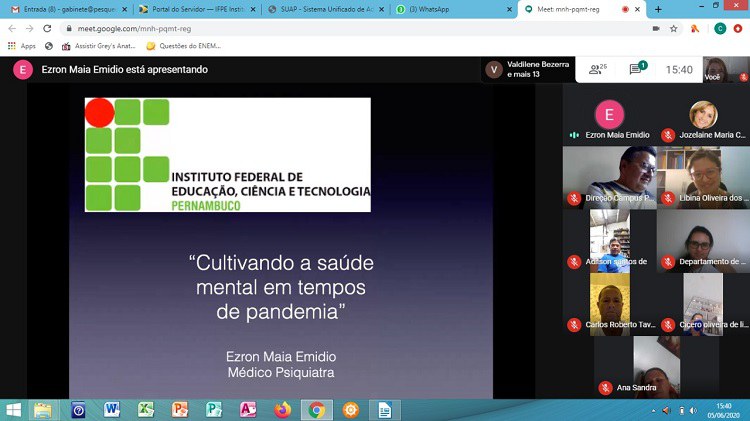Image resolution: width=750 pixels, height=421 pixels.
Task: Open the Apps bookmarks shortcut
Action: pyautogui.click(x=21, y=46)
